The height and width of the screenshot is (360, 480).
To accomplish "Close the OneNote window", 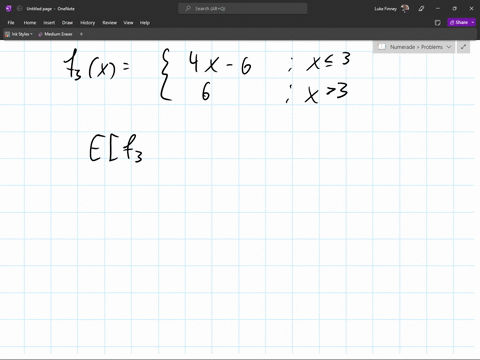I will tap(471, 9).
